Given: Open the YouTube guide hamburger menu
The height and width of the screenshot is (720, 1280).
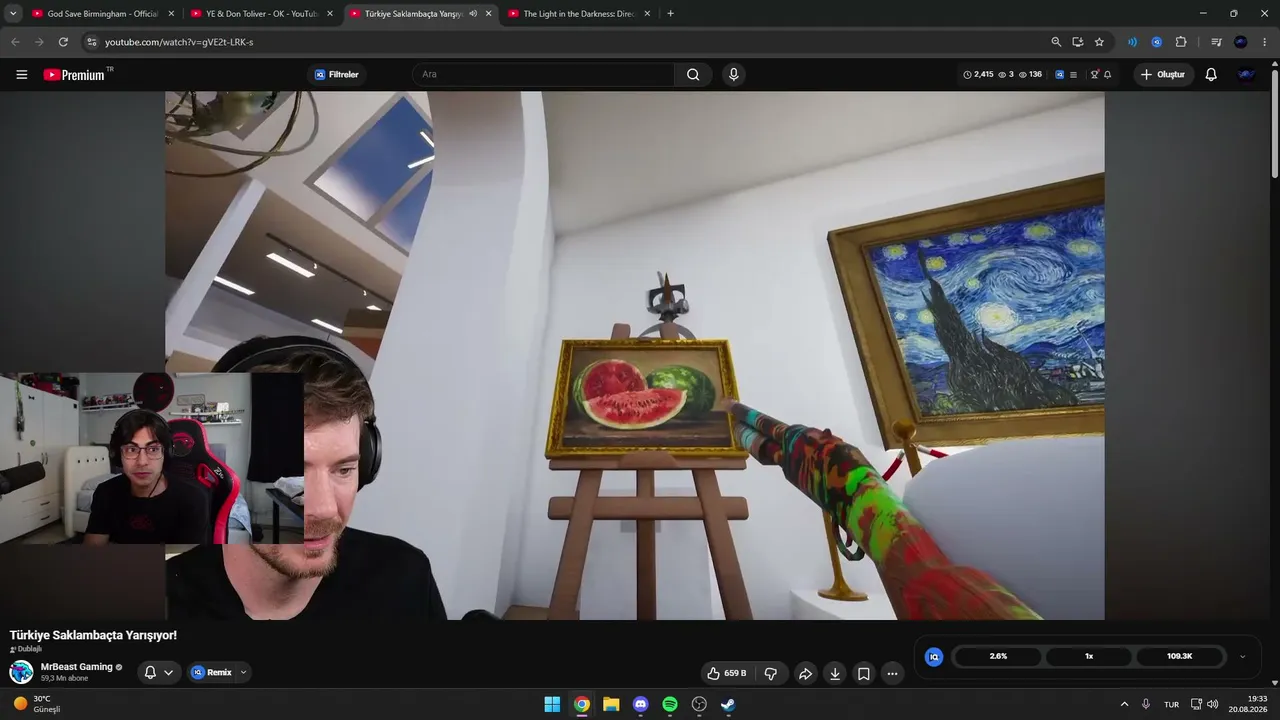Looking at the screenshot, I should click(22, 75).
